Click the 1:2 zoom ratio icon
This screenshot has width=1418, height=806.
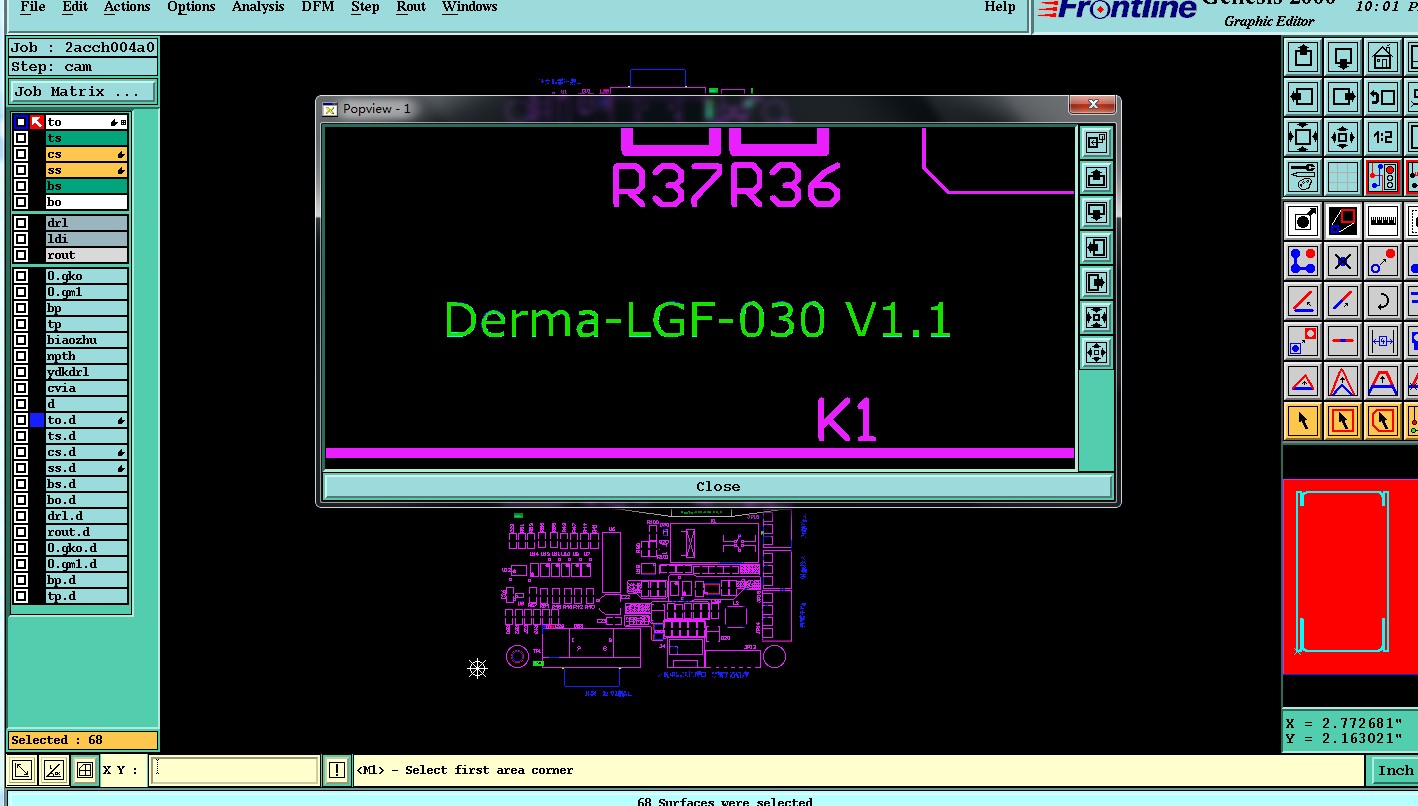click(x=1383, y=137)
